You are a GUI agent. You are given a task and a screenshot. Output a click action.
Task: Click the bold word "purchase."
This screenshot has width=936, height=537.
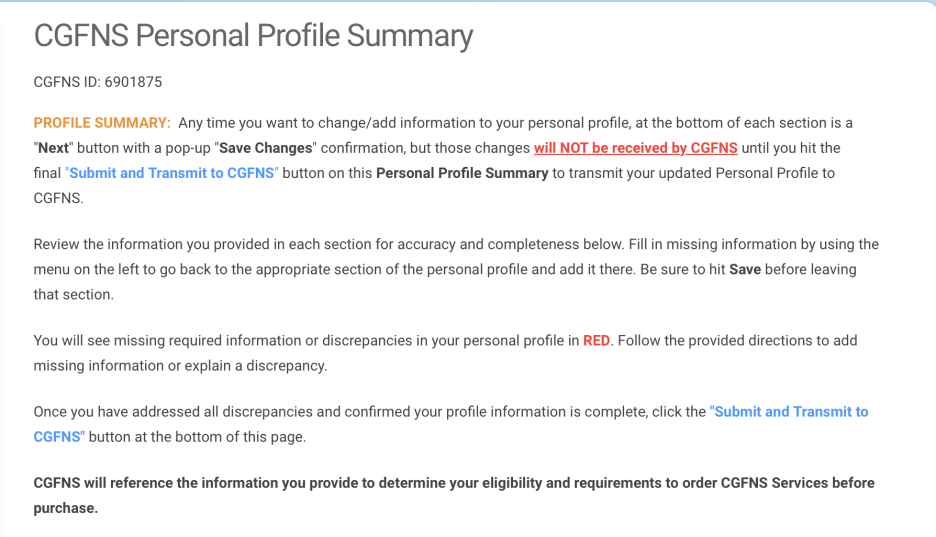pos(66,508)
